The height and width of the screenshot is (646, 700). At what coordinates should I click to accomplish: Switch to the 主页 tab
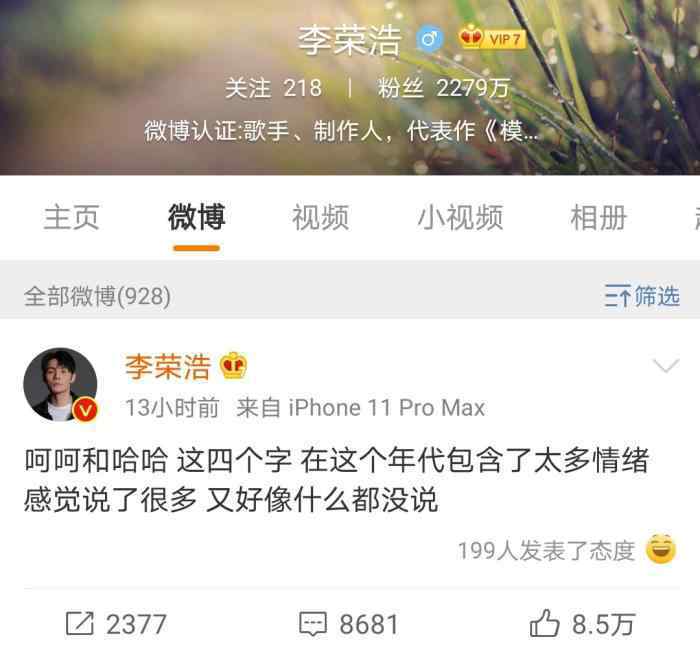coord(71,217)
